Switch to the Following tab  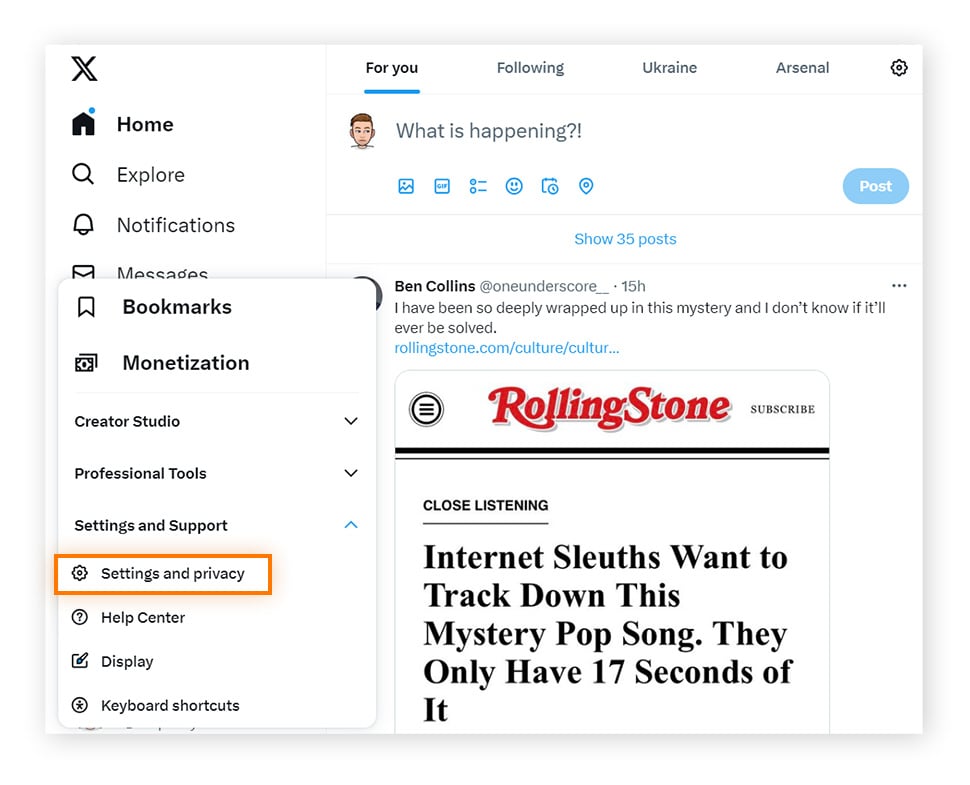point(530,67)
